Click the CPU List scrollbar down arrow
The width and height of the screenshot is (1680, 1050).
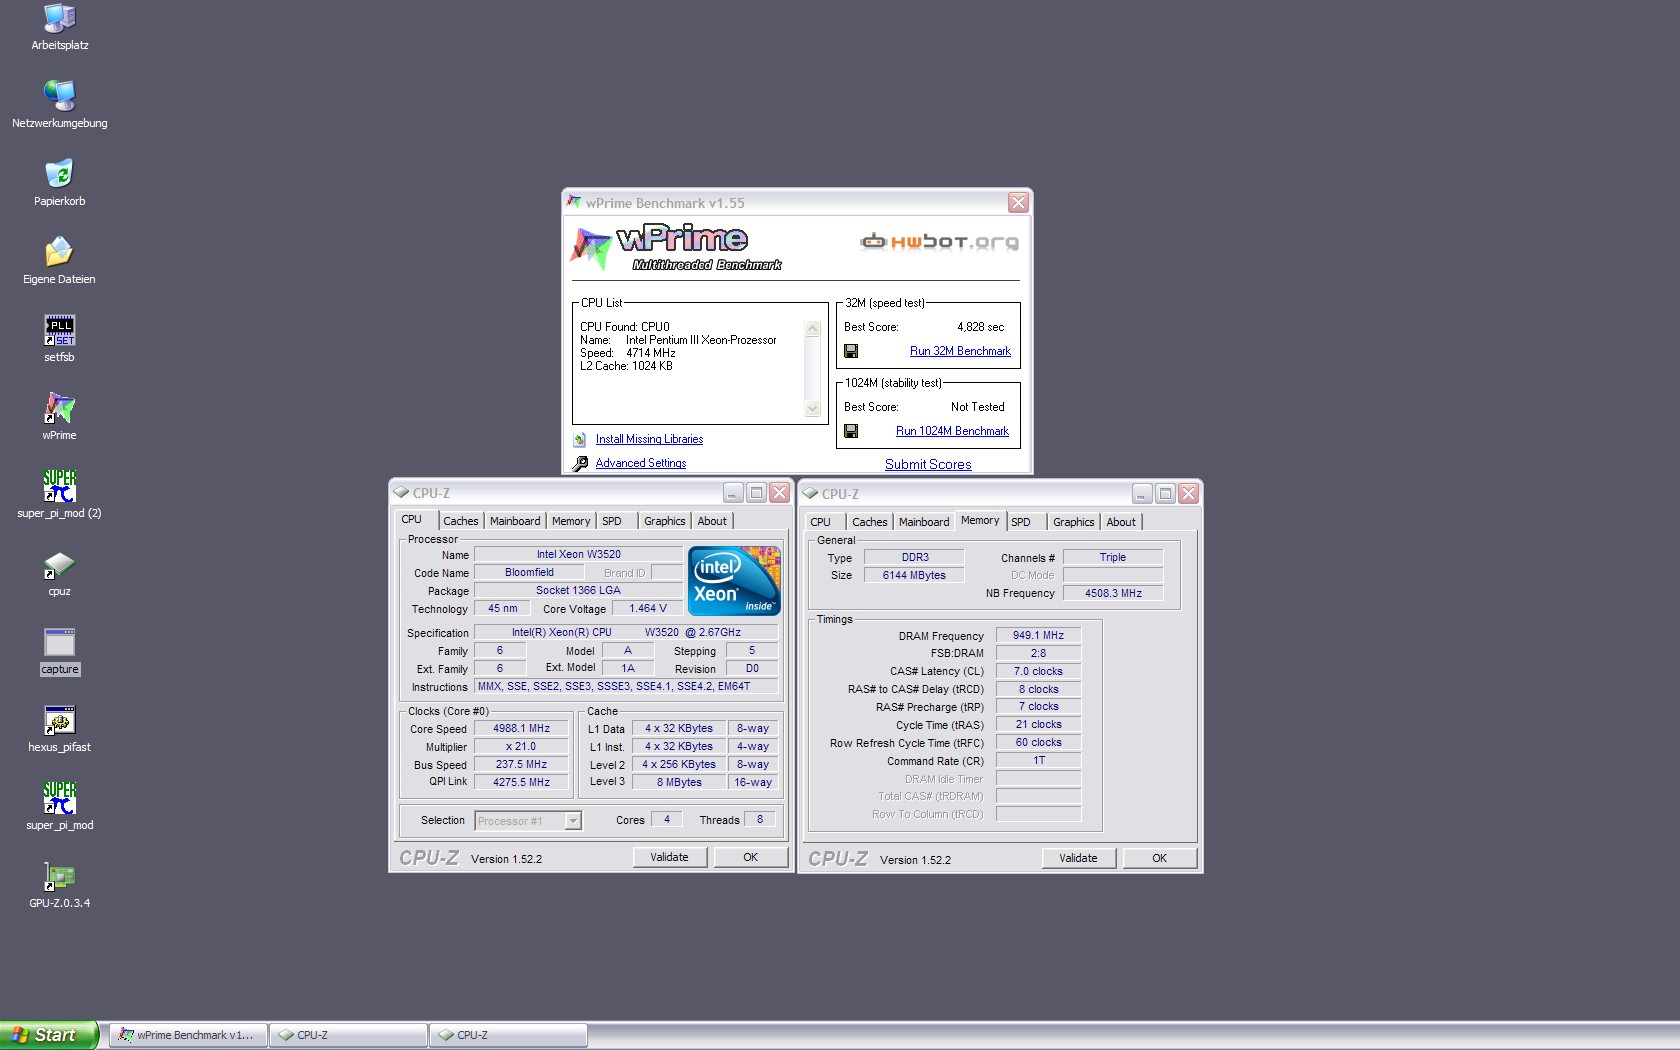[x=813, y=409]
